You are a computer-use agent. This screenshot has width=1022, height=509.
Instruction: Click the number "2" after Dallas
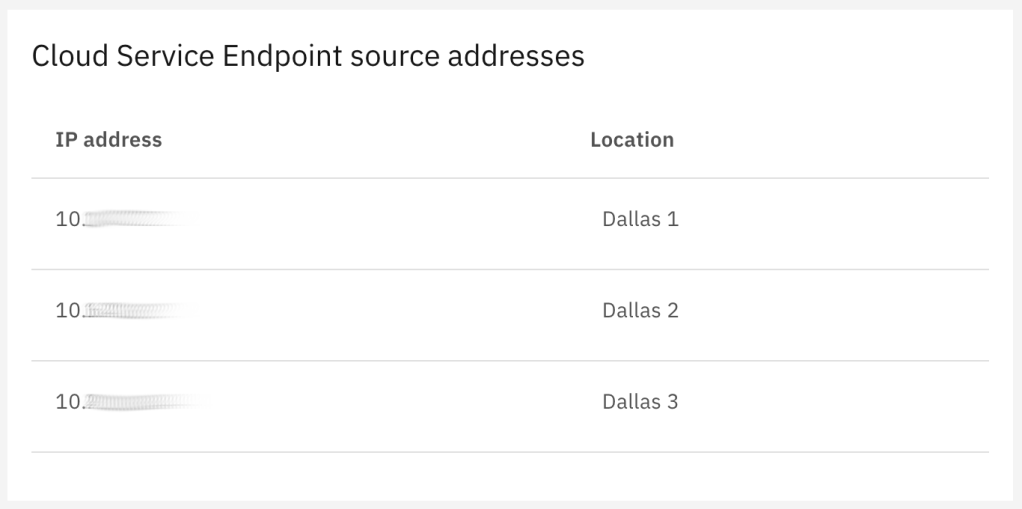673,311
